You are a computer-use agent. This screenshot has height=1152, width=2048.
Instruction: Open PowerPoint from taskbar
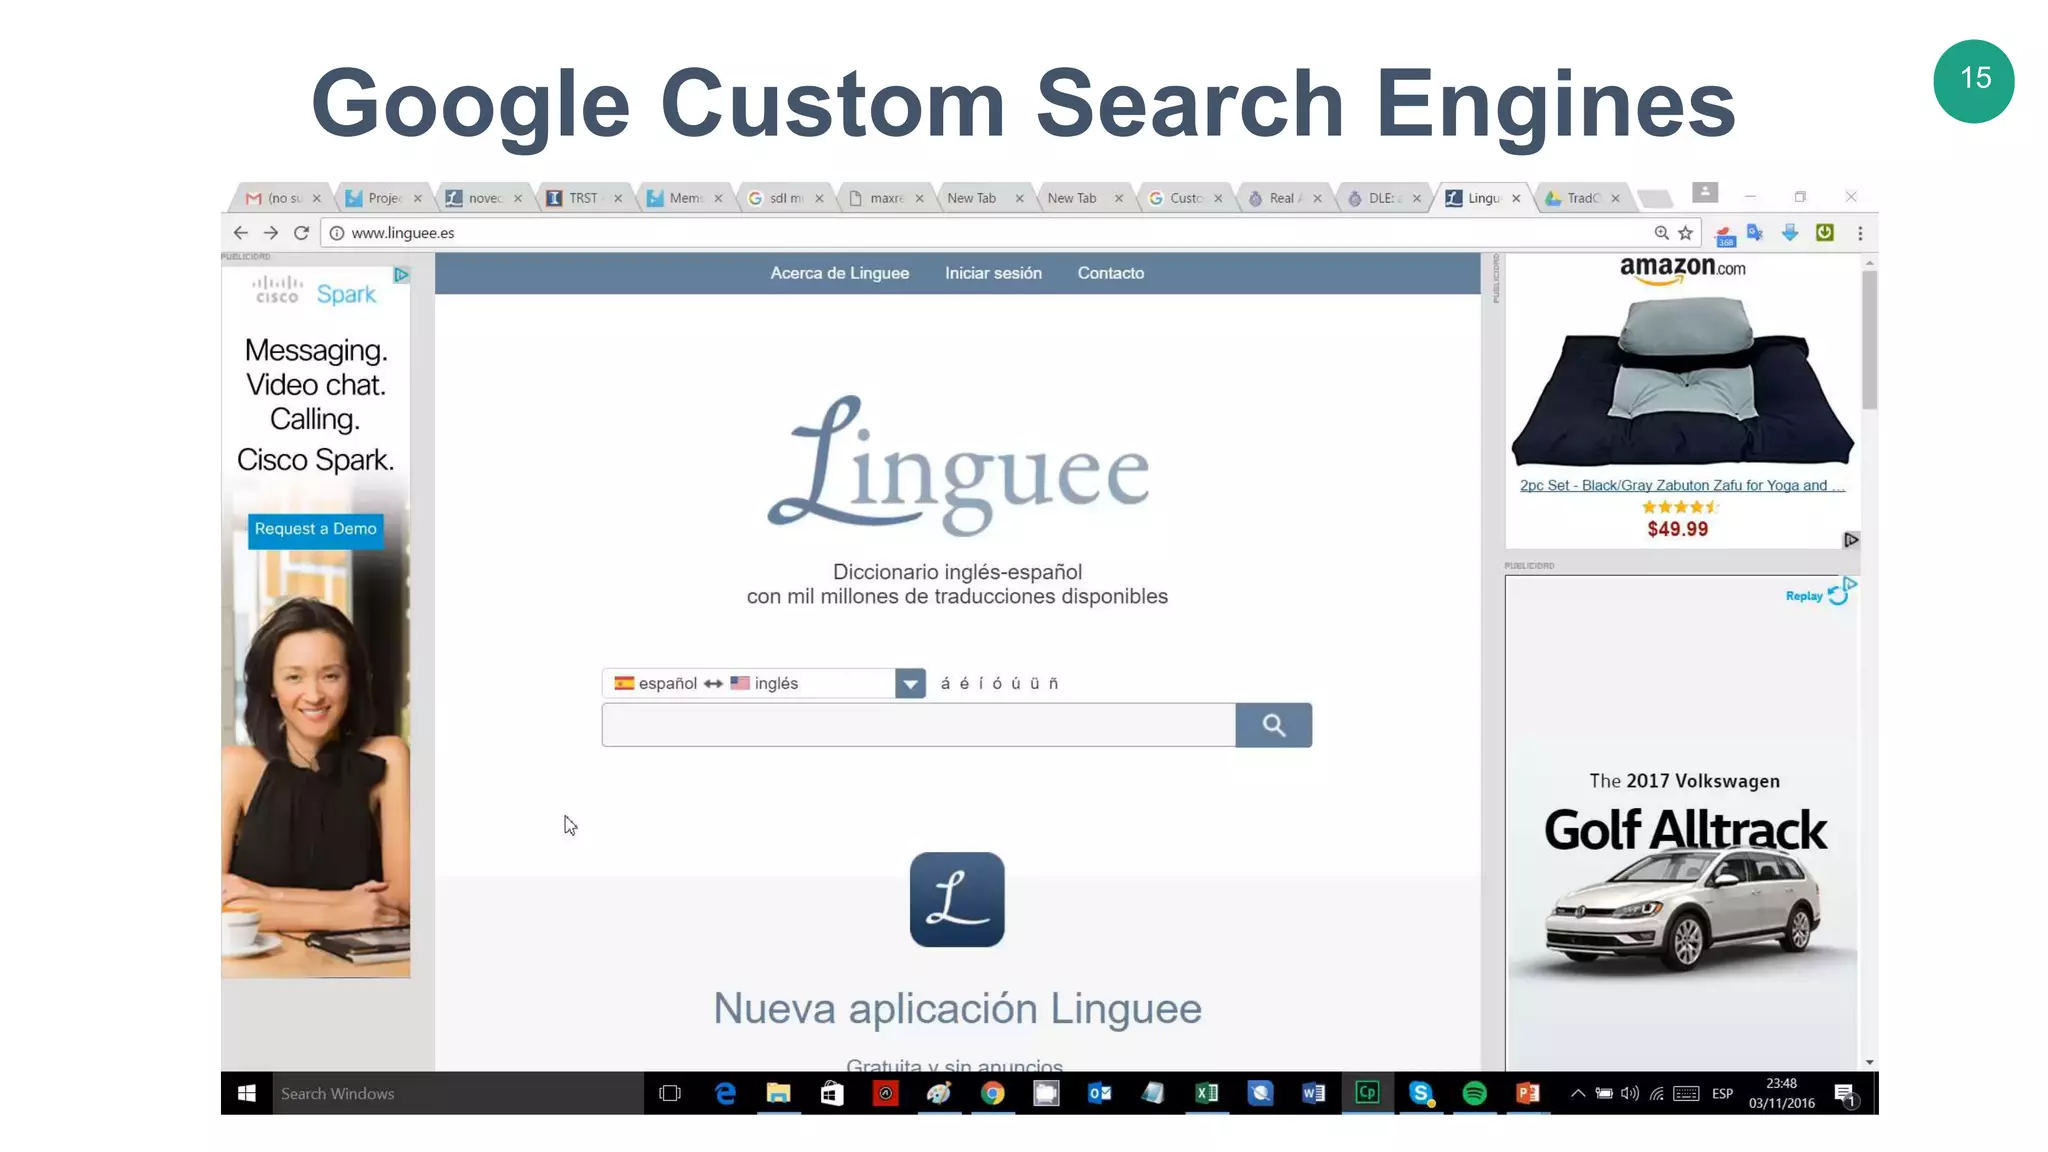pos(1527,1093)
